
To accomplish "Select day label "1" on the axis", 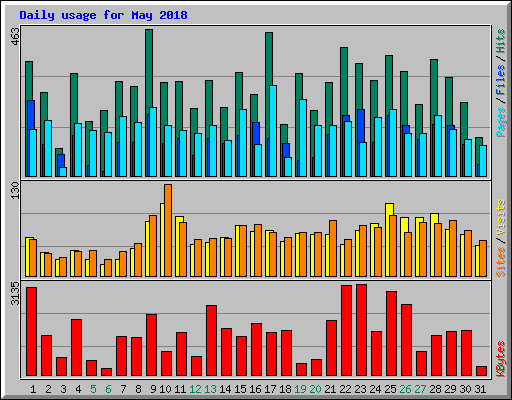I will coord(33,389).
